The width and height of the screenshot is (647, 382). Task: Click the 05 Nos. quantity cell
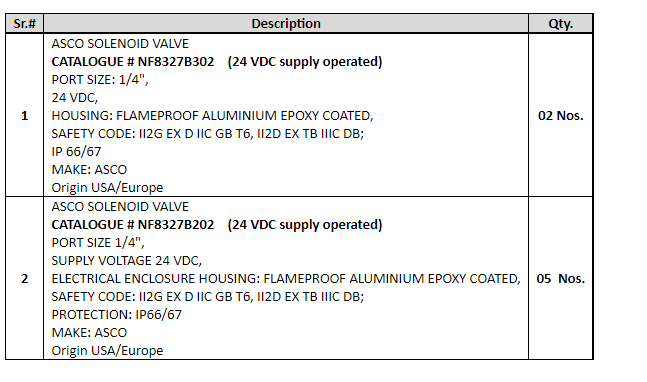click(x=561, y=278)
